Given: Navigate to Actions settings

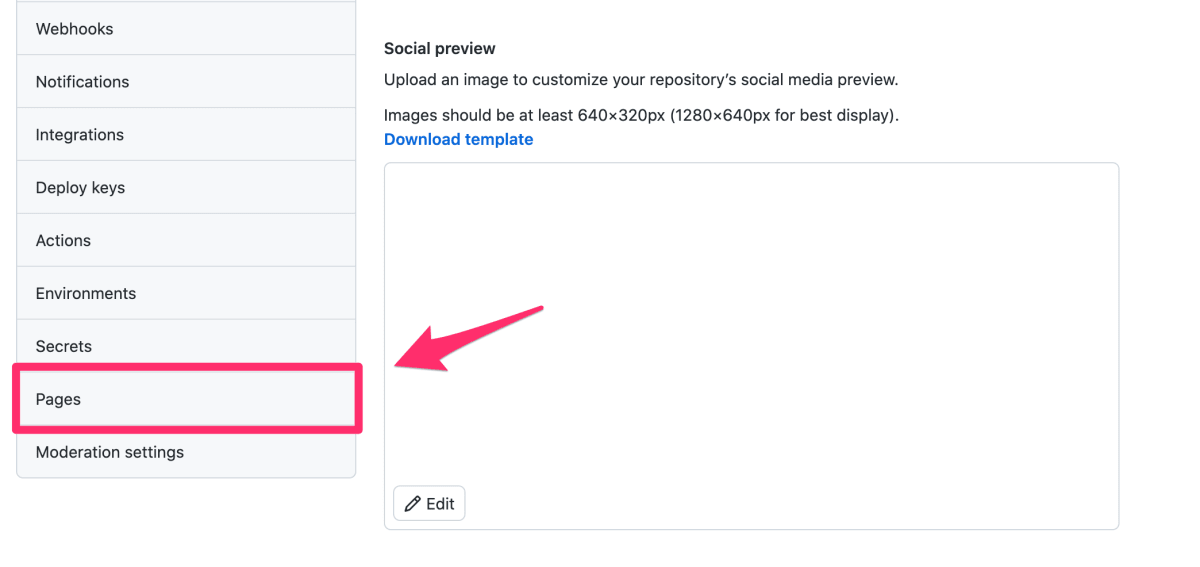Looking at the screenshot, I should [x=186, y=241].
